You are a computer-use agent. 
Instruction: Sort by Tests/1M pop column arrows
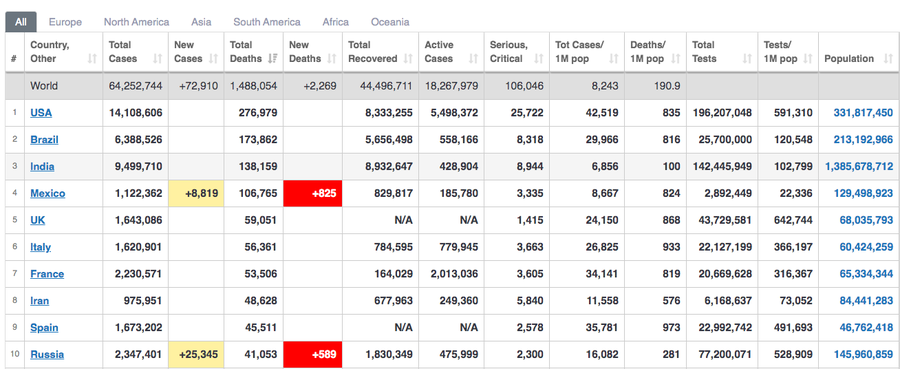click(808, 59)
